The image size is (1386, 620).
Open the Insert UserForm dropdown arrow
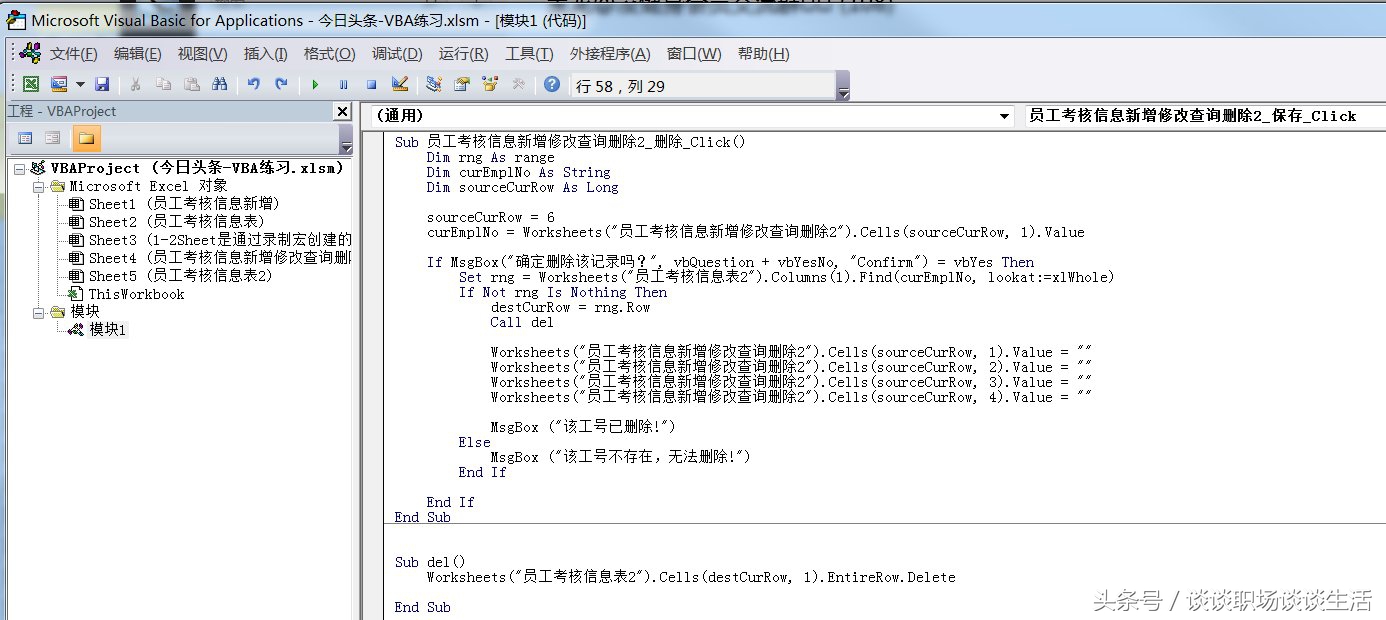point(80,84)
